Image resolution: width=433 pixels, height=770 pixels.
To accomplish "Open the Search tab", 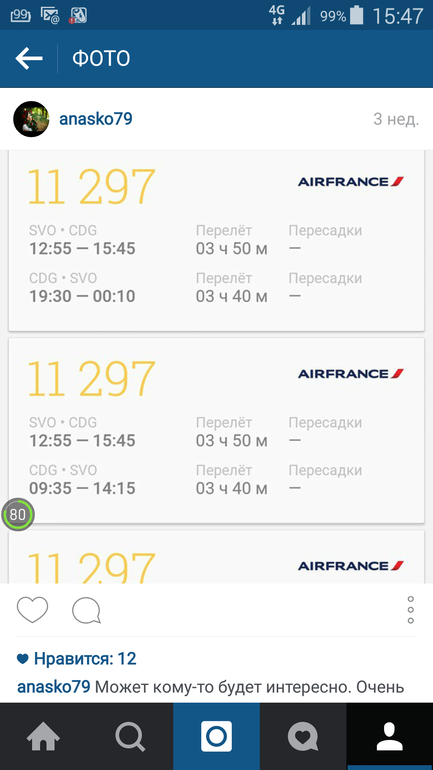I will point(130,736).
